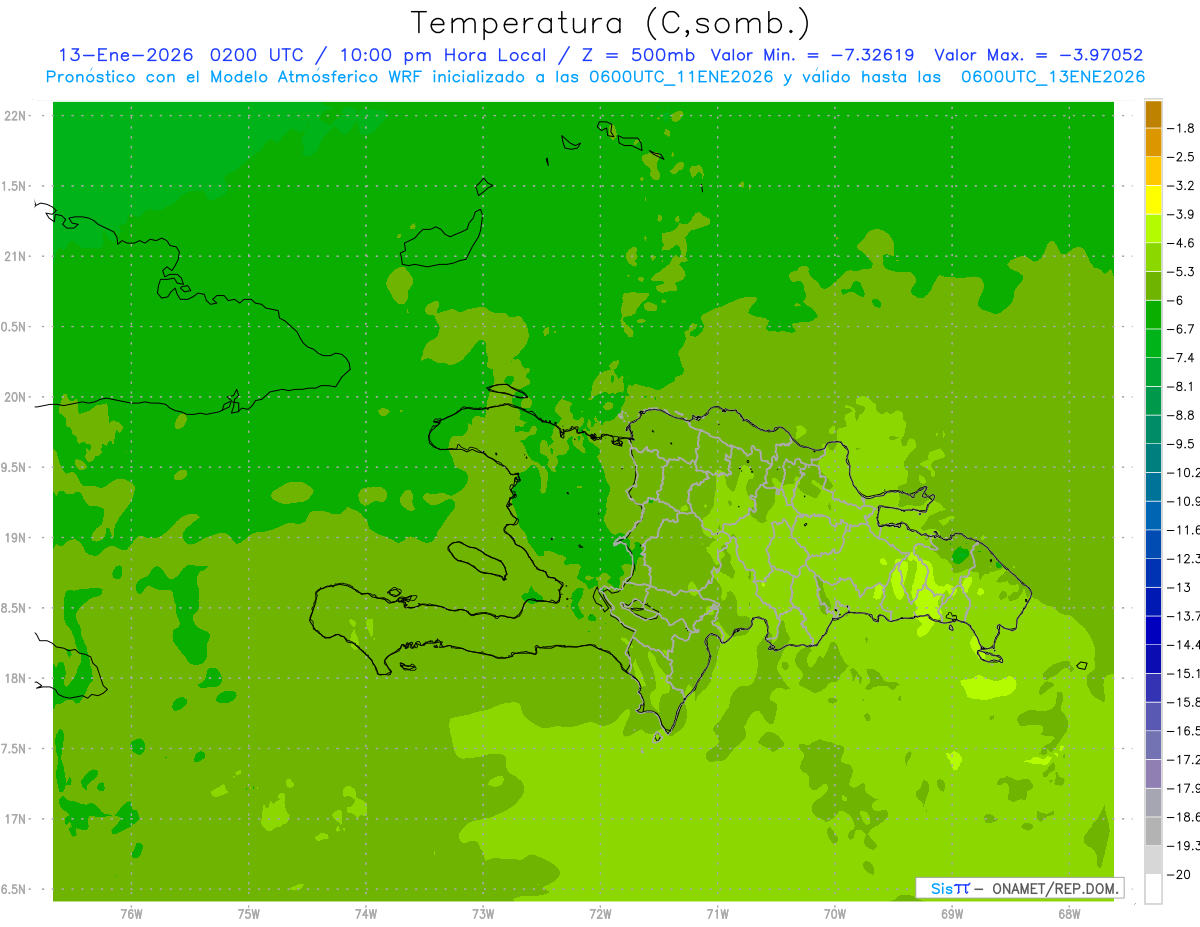Pick the color bar segment between -4.6 and -5.3

[1153, 257]
